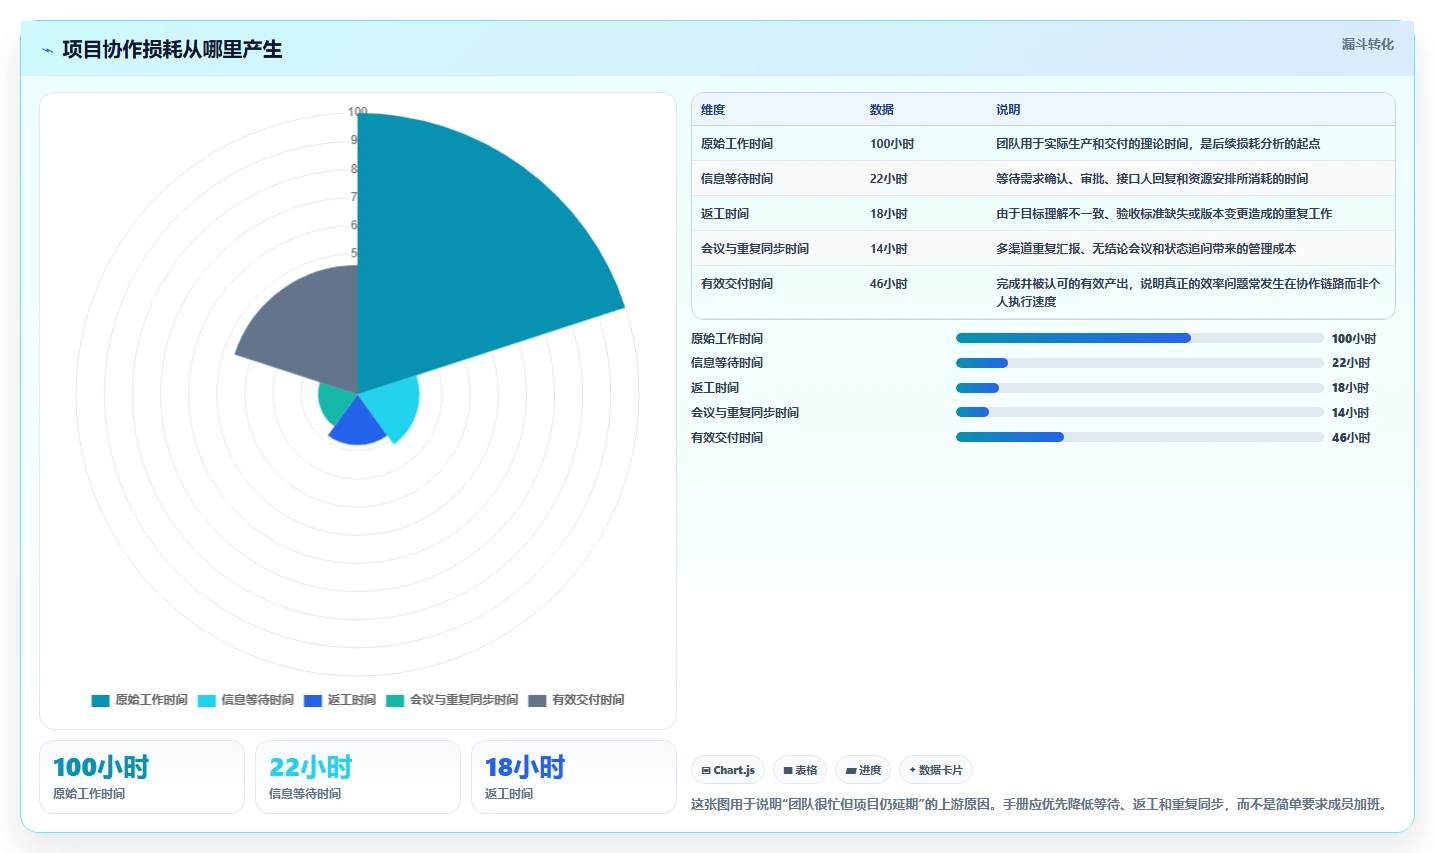Click the 维度 column header
This screenshot has height=853, width=1435.
(x=713, y=110)
